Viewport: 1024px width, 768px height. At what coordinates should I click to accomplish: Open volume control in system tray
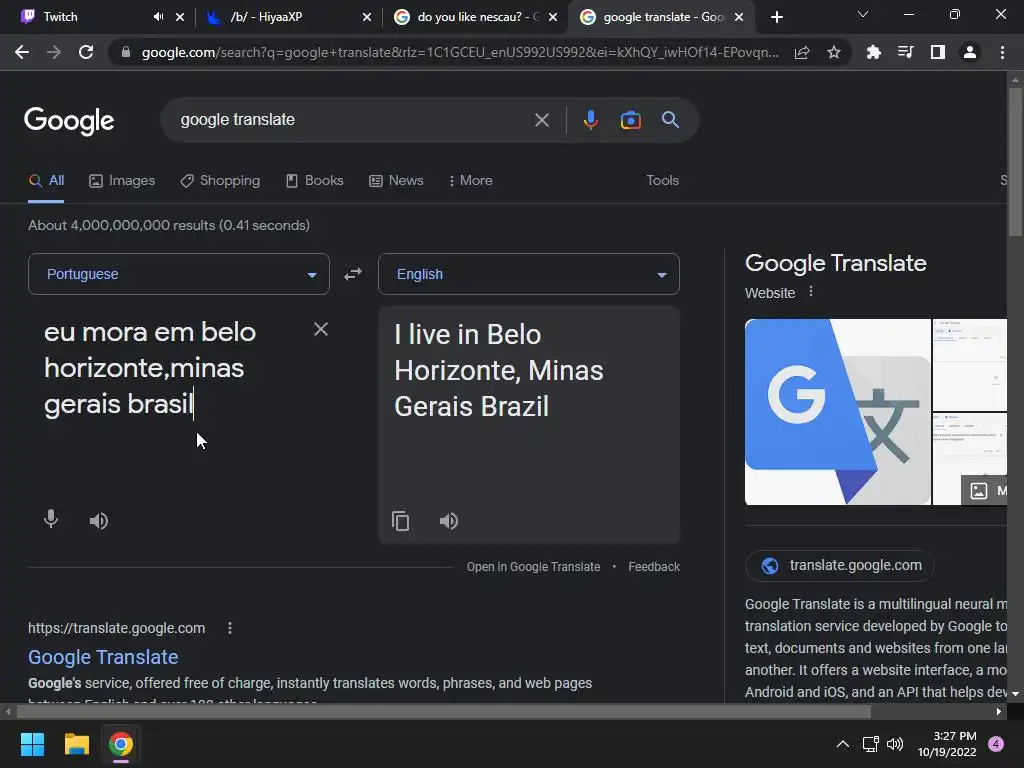point(895,744)
